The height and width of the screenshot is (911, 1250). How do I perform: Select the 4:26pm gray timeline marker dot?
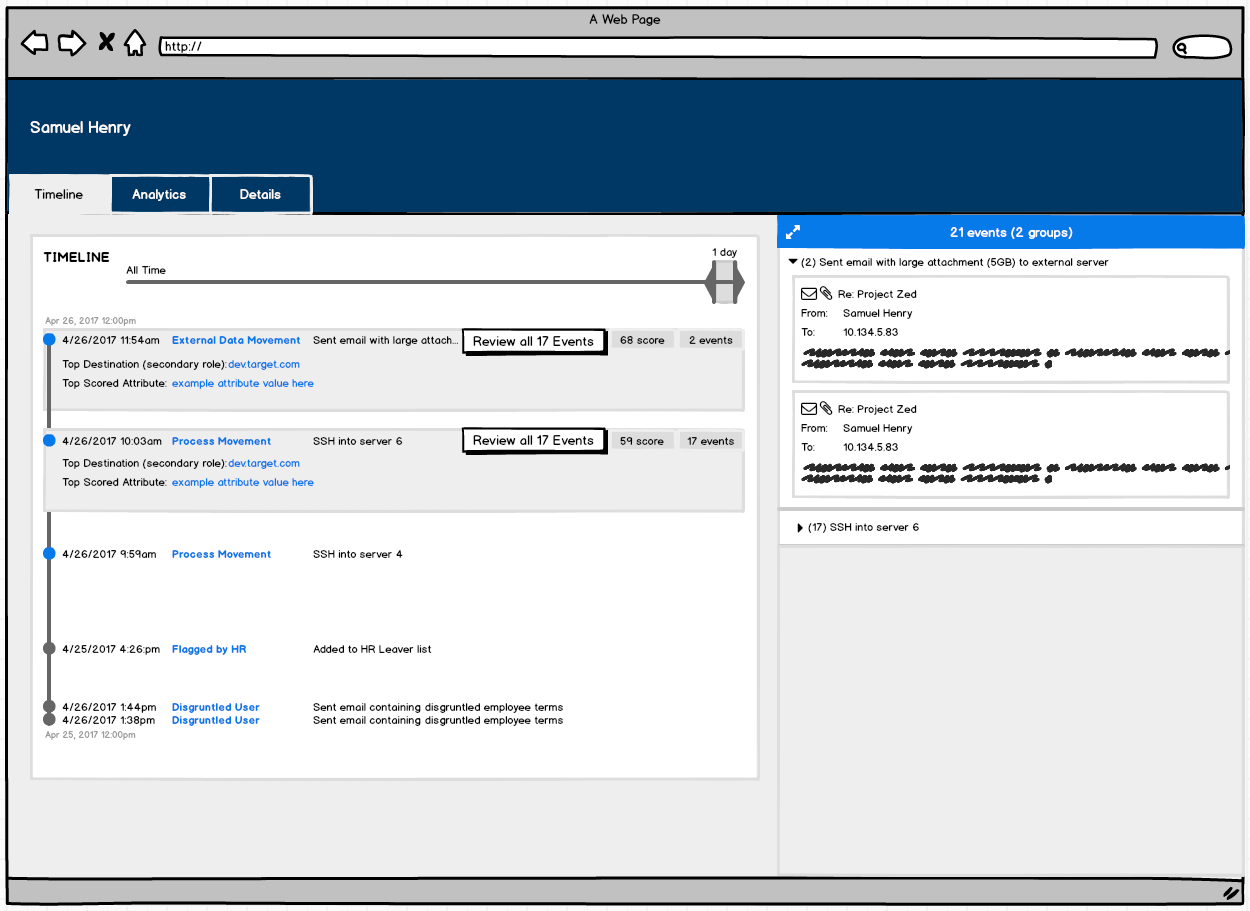click(49, 648)
